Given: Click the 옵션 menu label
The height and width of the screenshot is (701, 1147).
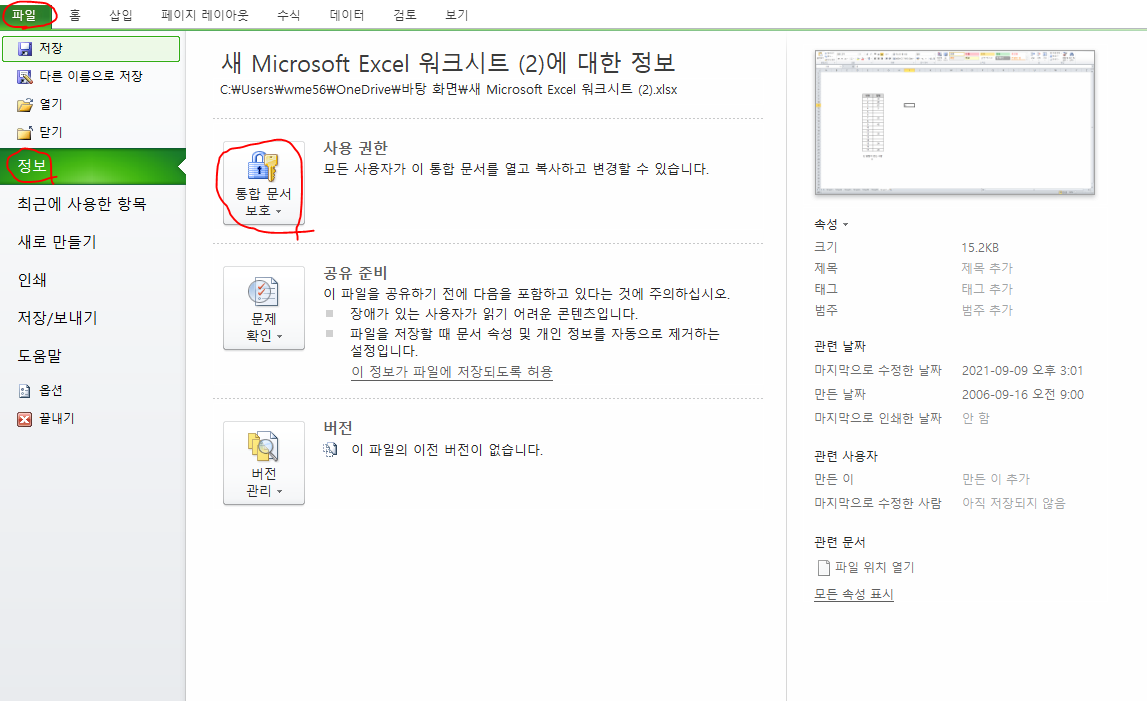Looking at the screenshot, I should (50, 391).
